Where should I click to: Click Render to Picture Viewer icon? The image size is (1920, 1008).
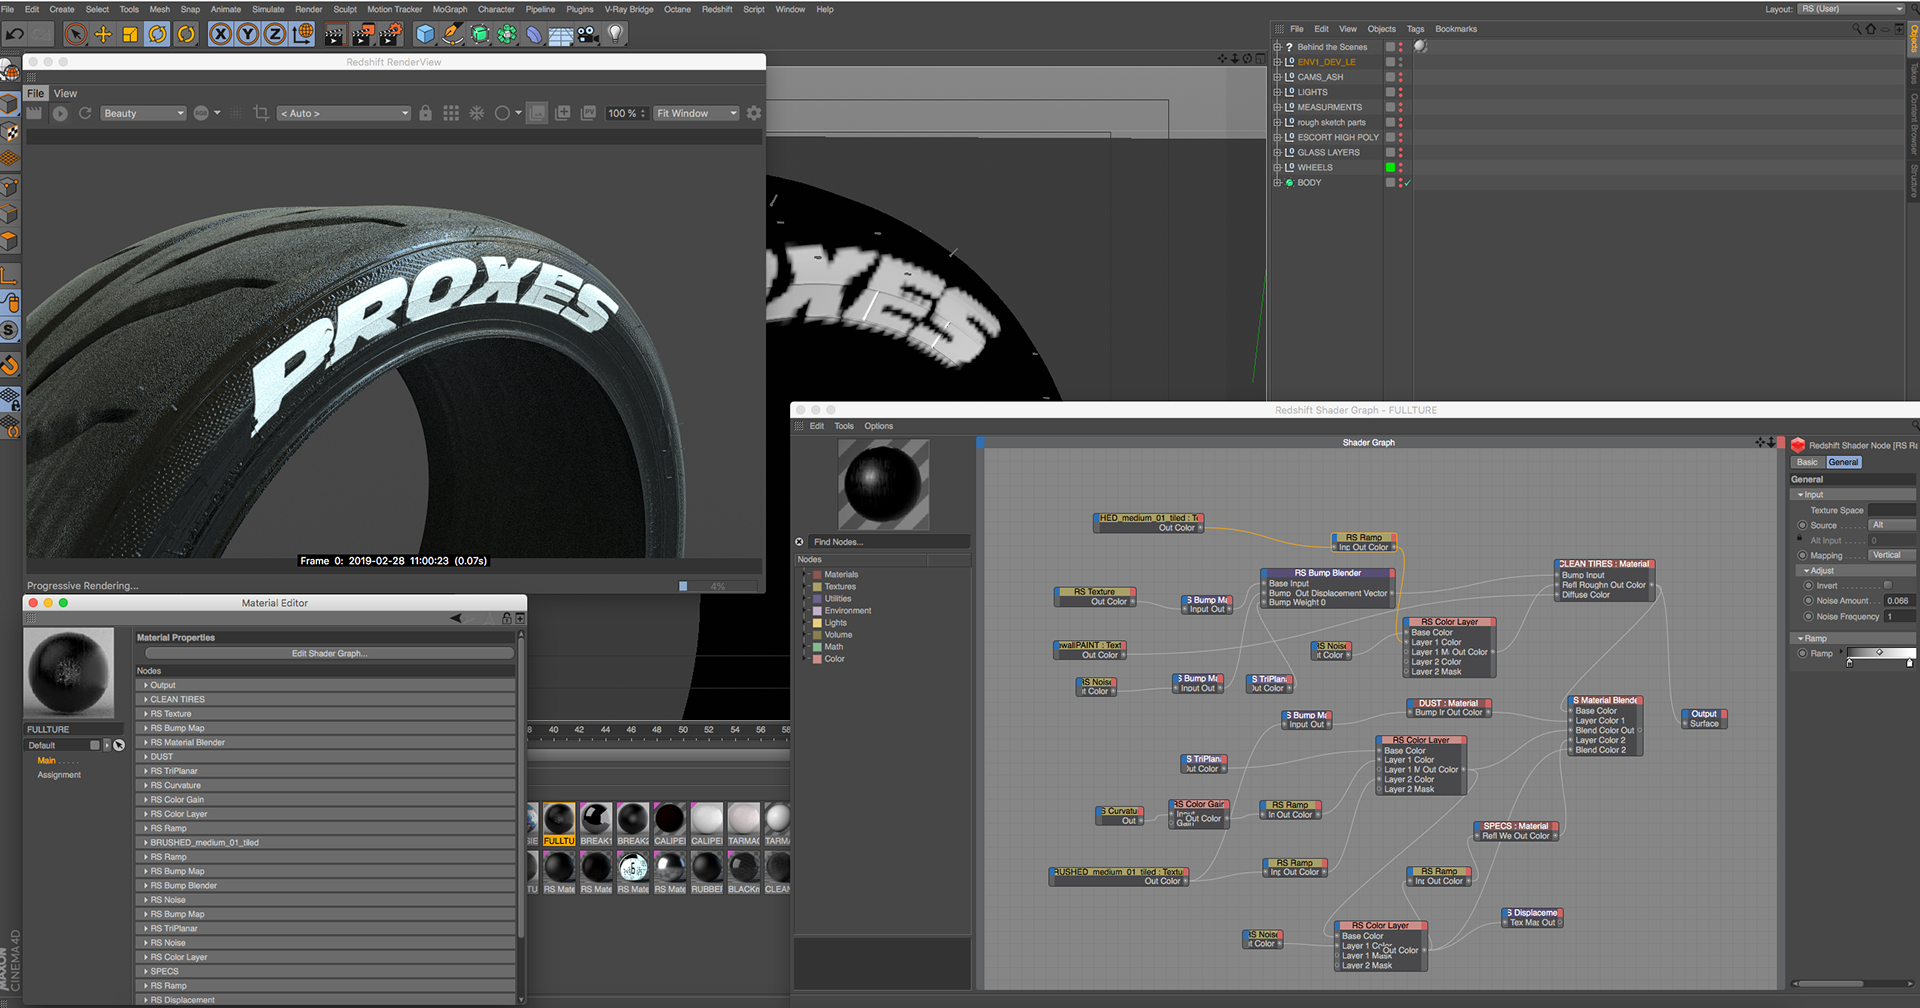tap(363, 34)
